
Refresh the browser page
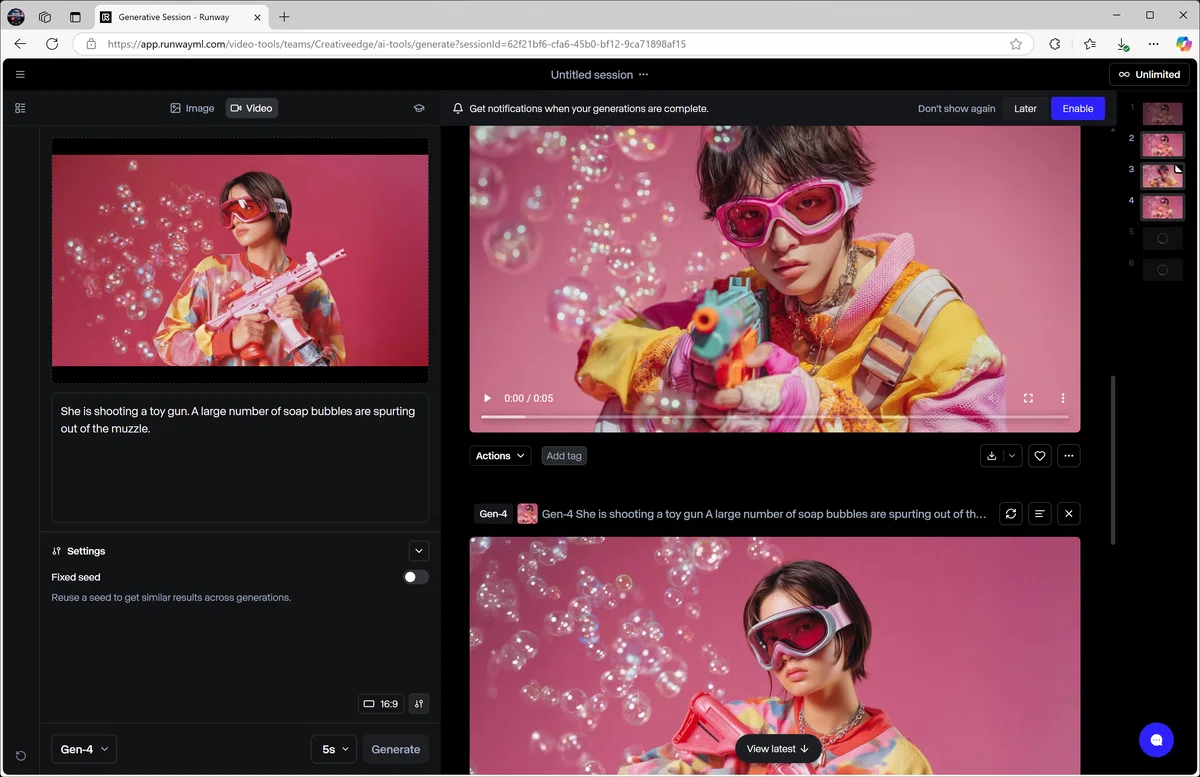tap(52, 44)
